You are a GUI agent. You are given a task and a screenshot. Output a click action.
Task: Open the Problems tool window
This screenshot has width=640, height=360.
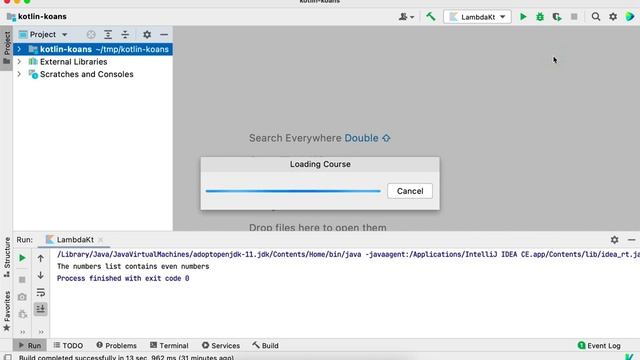[116, 345]
